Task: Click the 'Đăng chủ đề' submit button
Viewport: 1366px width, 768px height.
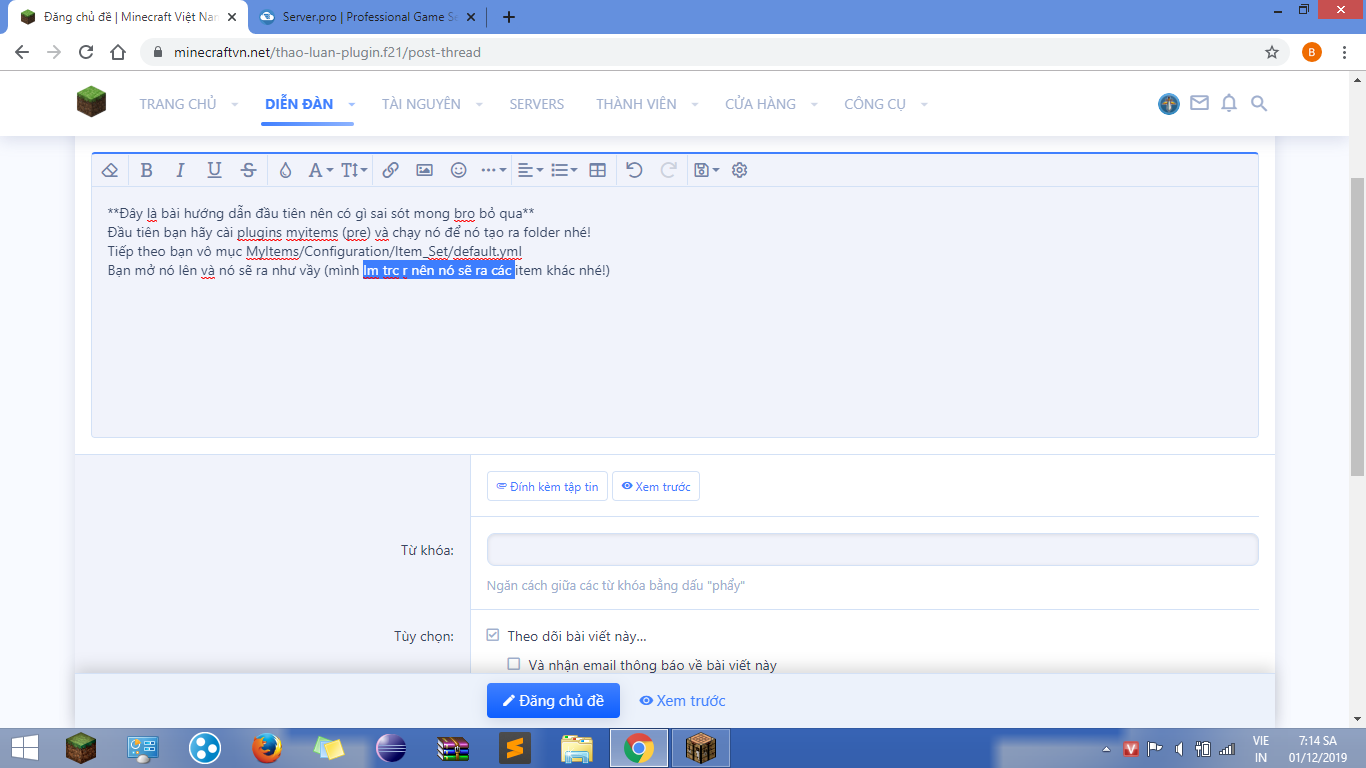Action: [553, 701]
